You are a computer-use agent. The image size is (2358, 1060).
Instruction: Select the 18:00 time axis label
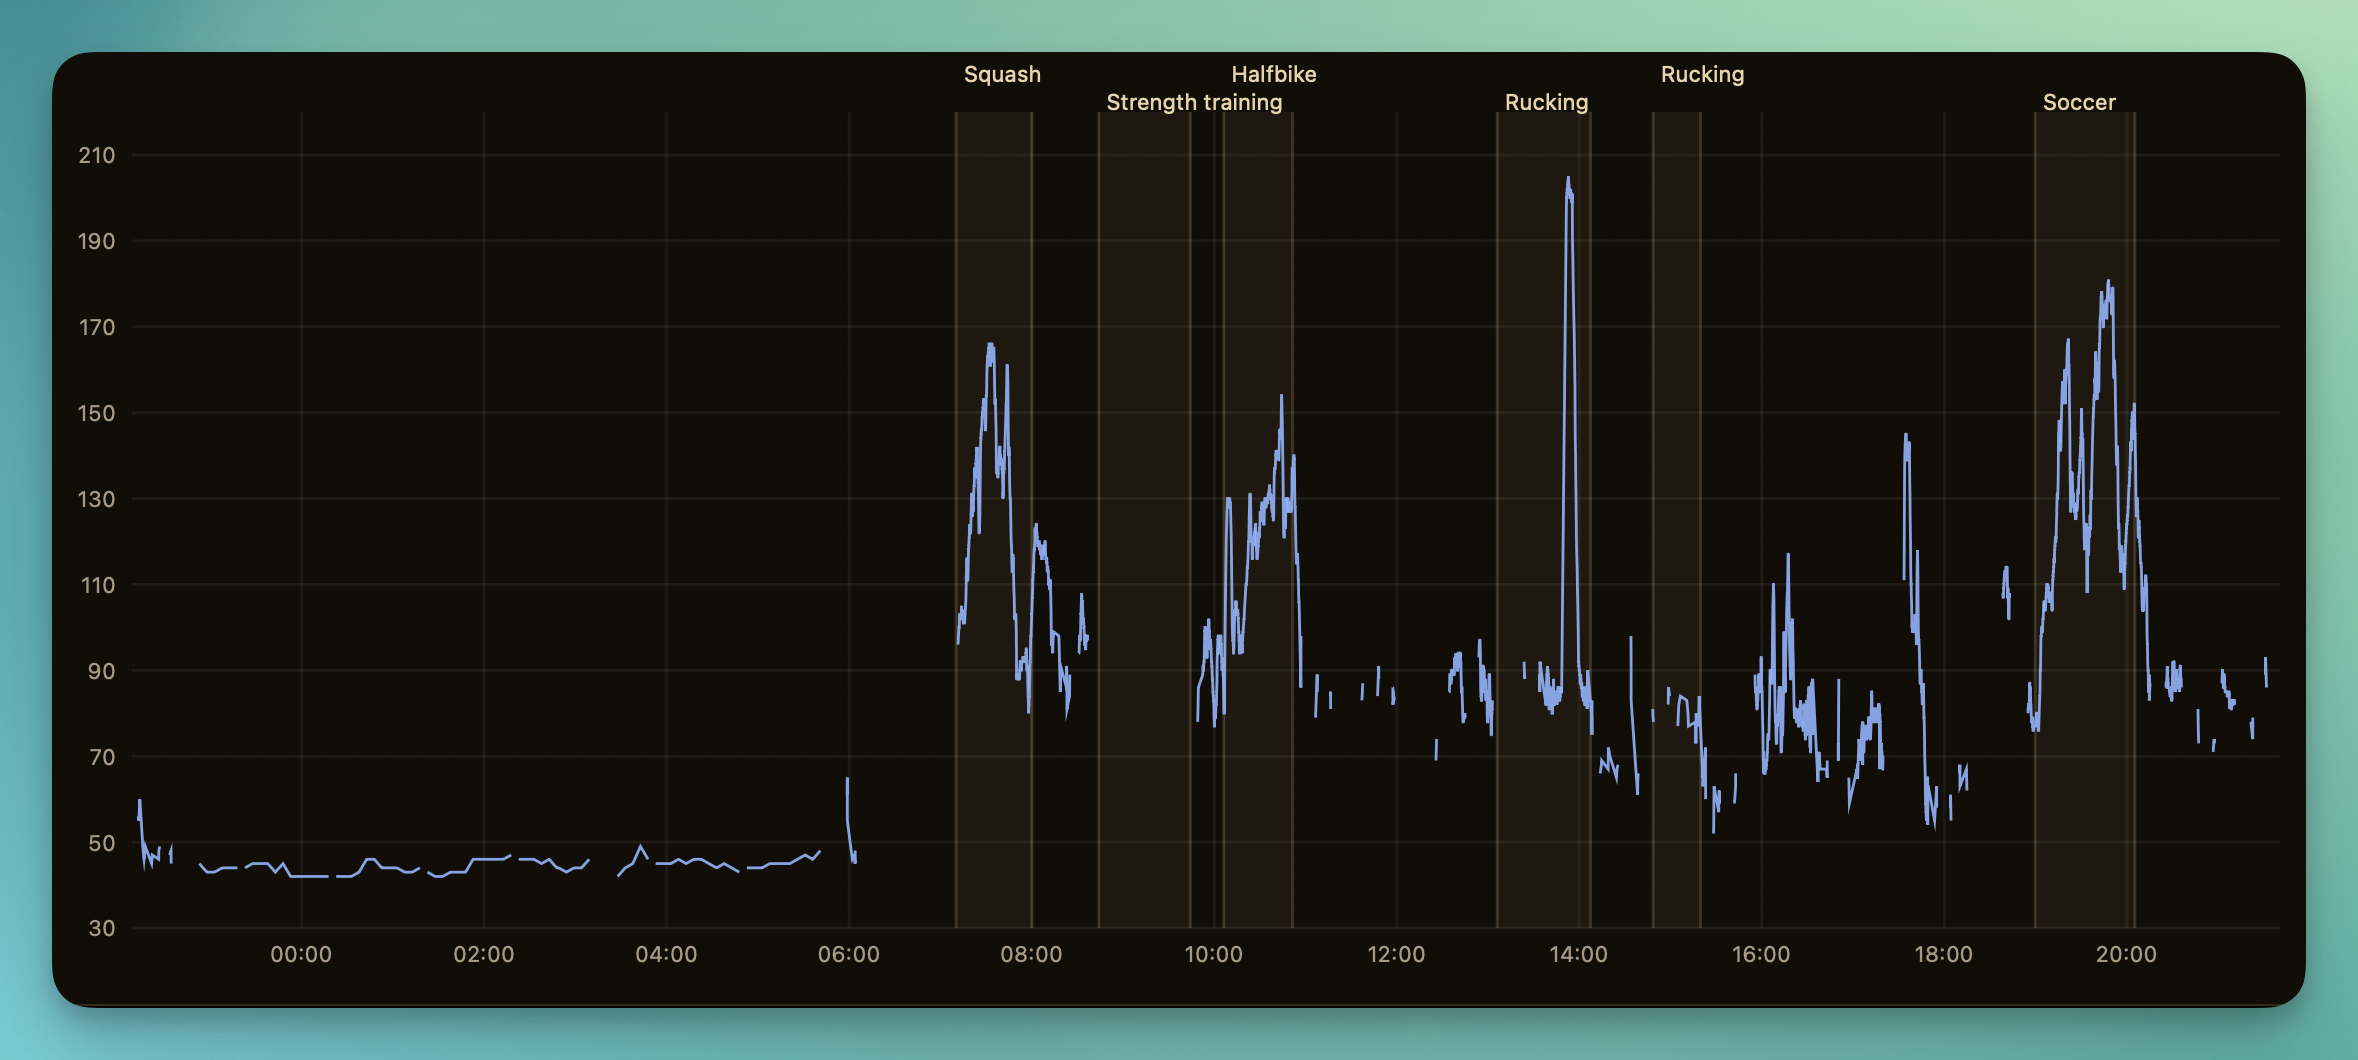pyautogui.click(x=1943, y=954)
